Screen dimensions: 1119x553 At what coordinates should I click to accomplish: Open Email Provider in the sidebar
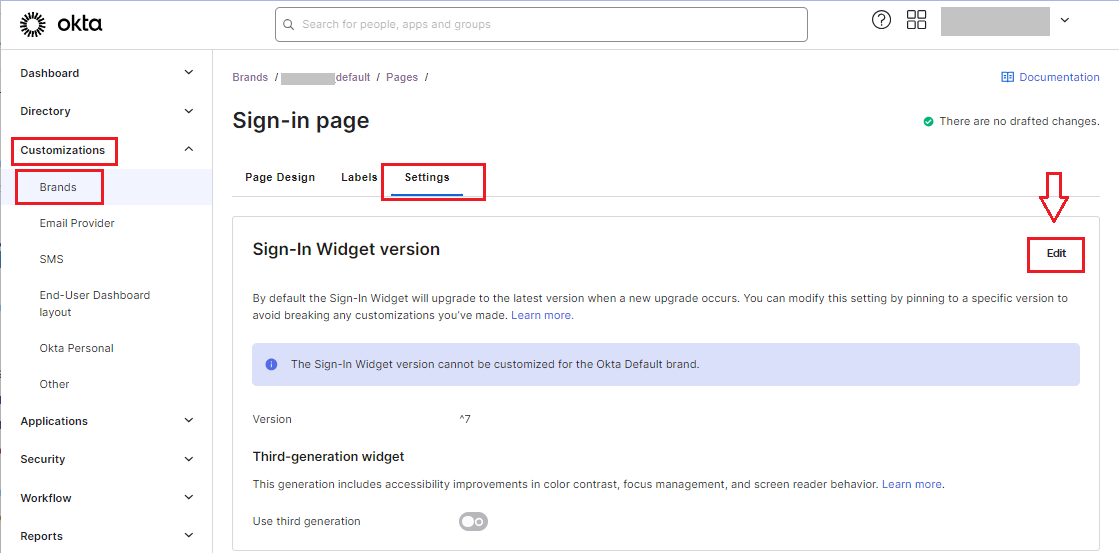coord(77,223)
